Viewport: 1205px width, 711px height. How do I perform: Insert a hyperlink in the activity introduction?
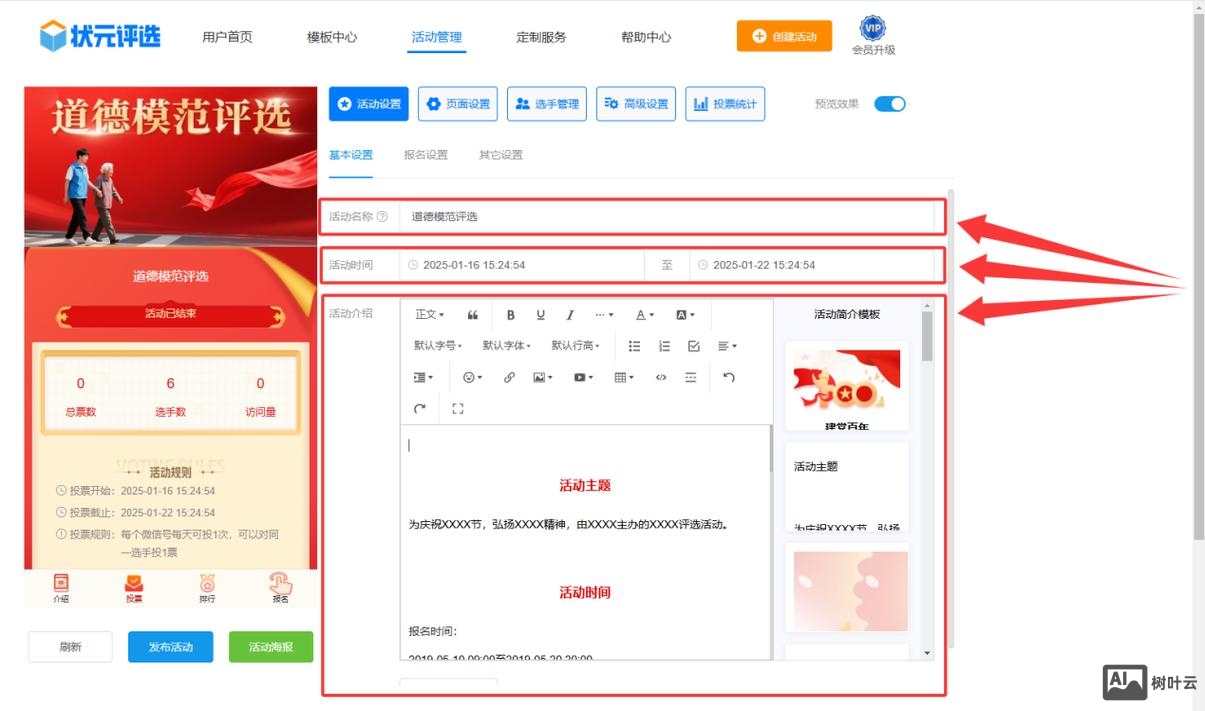[x=510, y=376]
